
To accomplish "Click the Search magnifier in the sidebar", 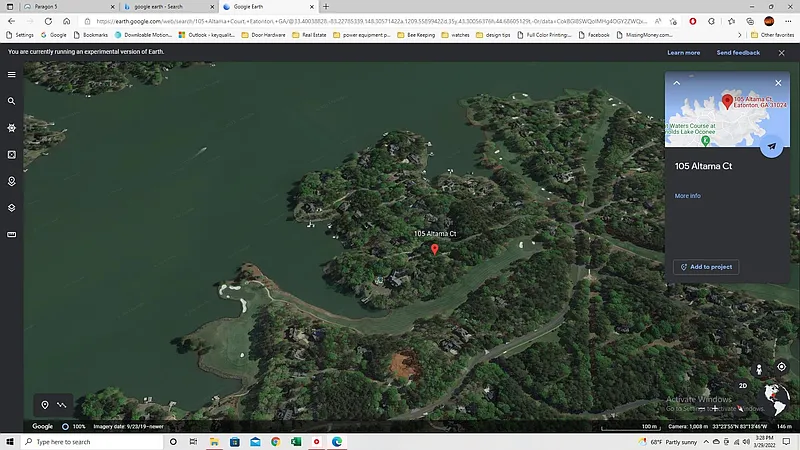I will pyautogui.click(x=12, y=101).
